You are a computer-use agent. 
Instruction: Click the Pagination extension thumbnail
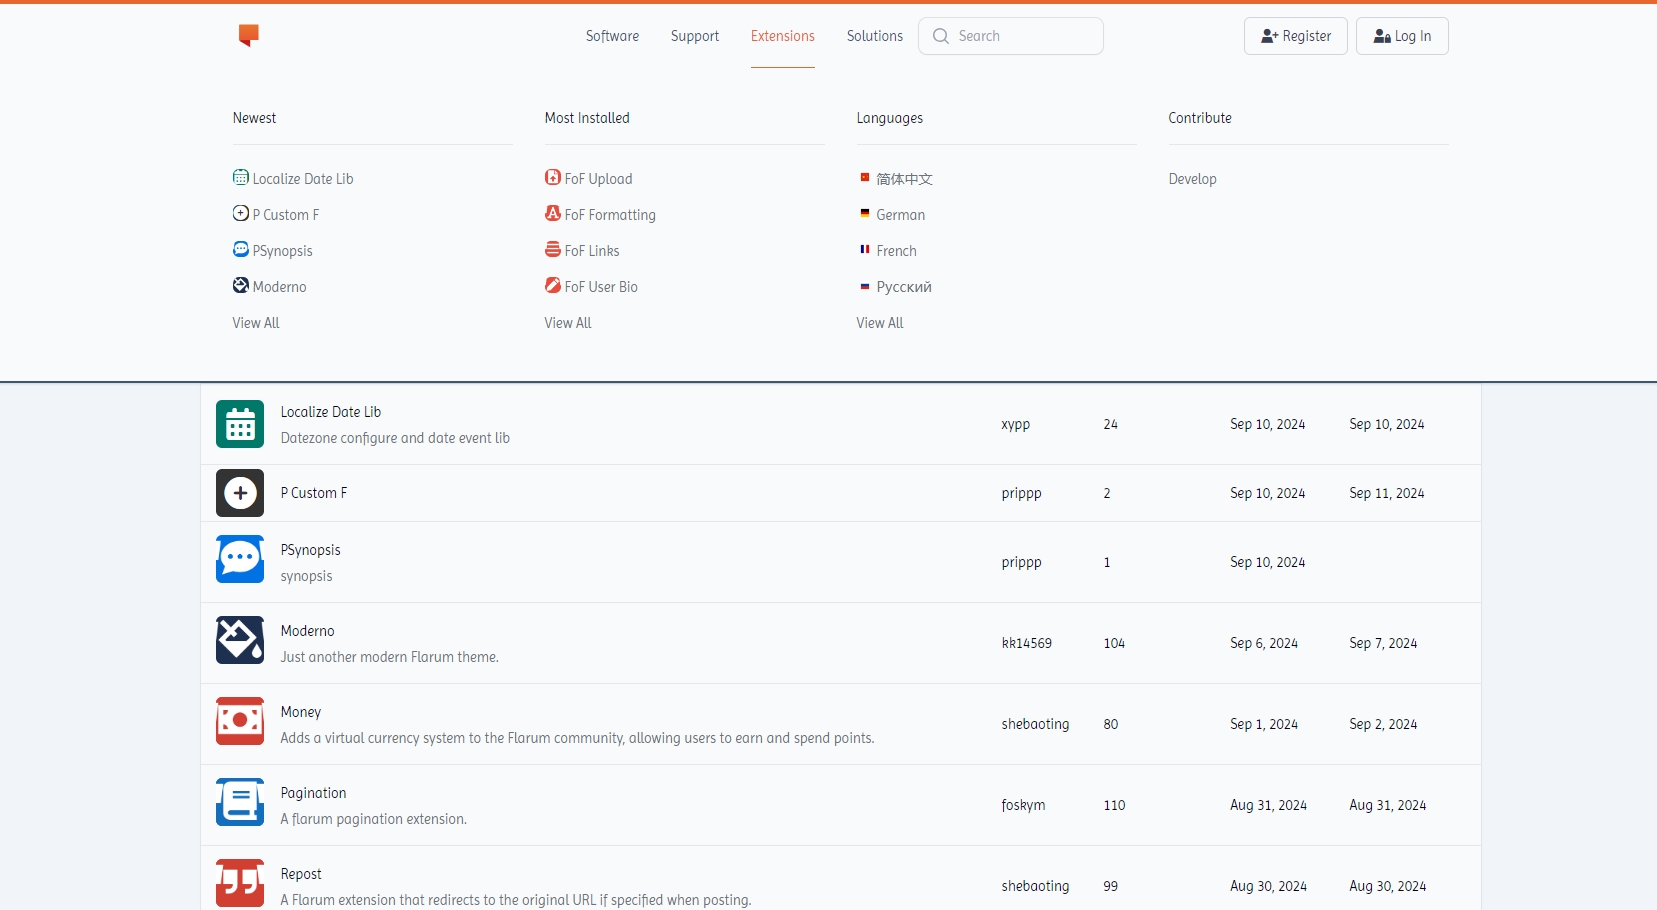(240, 802)
